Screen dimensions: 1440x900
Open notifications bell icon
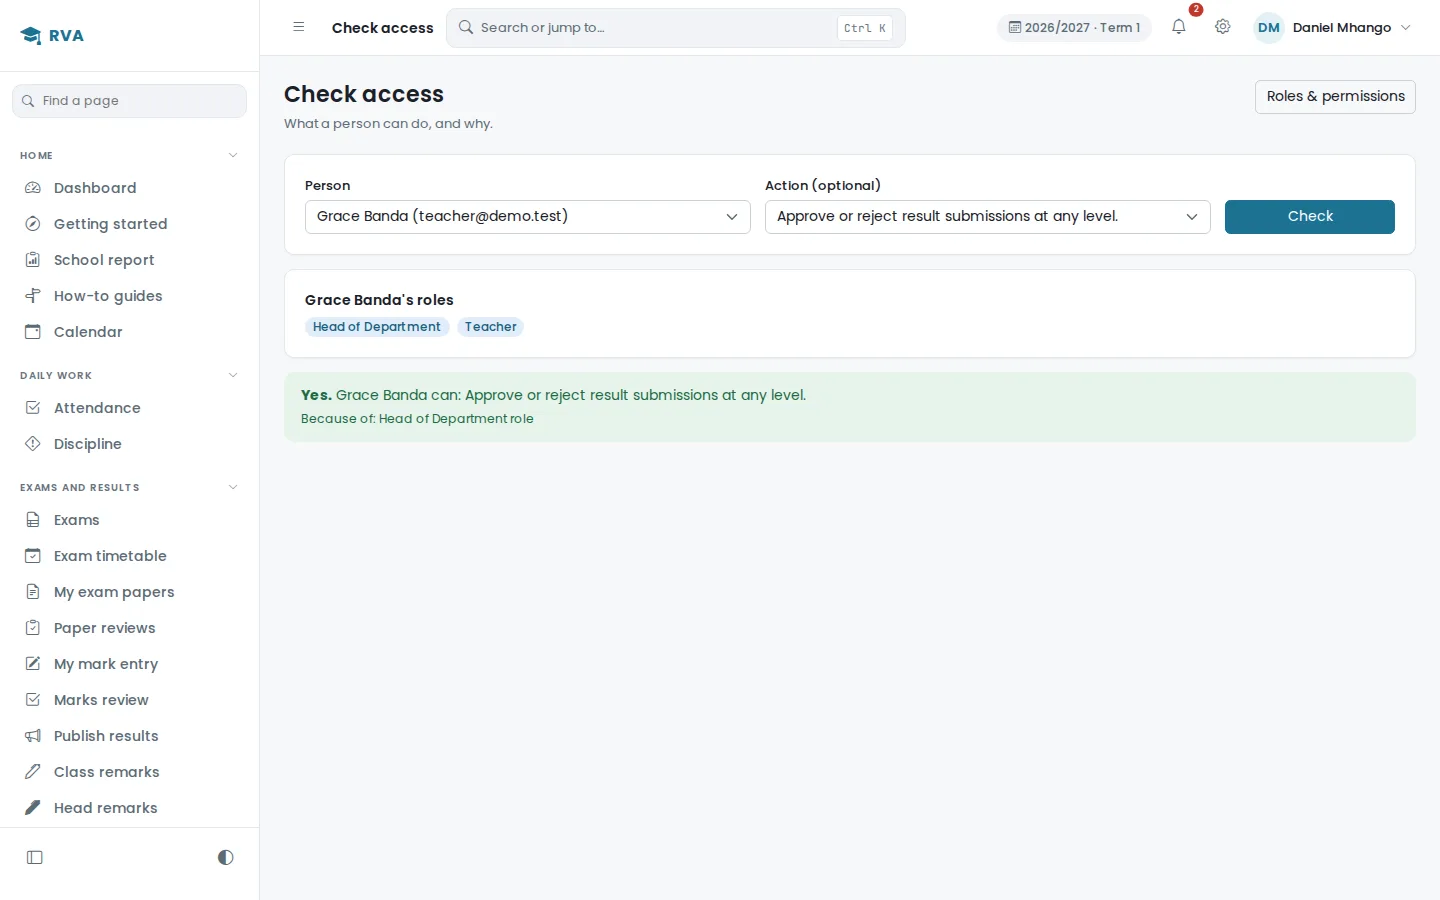click(x=1179, y=27)
